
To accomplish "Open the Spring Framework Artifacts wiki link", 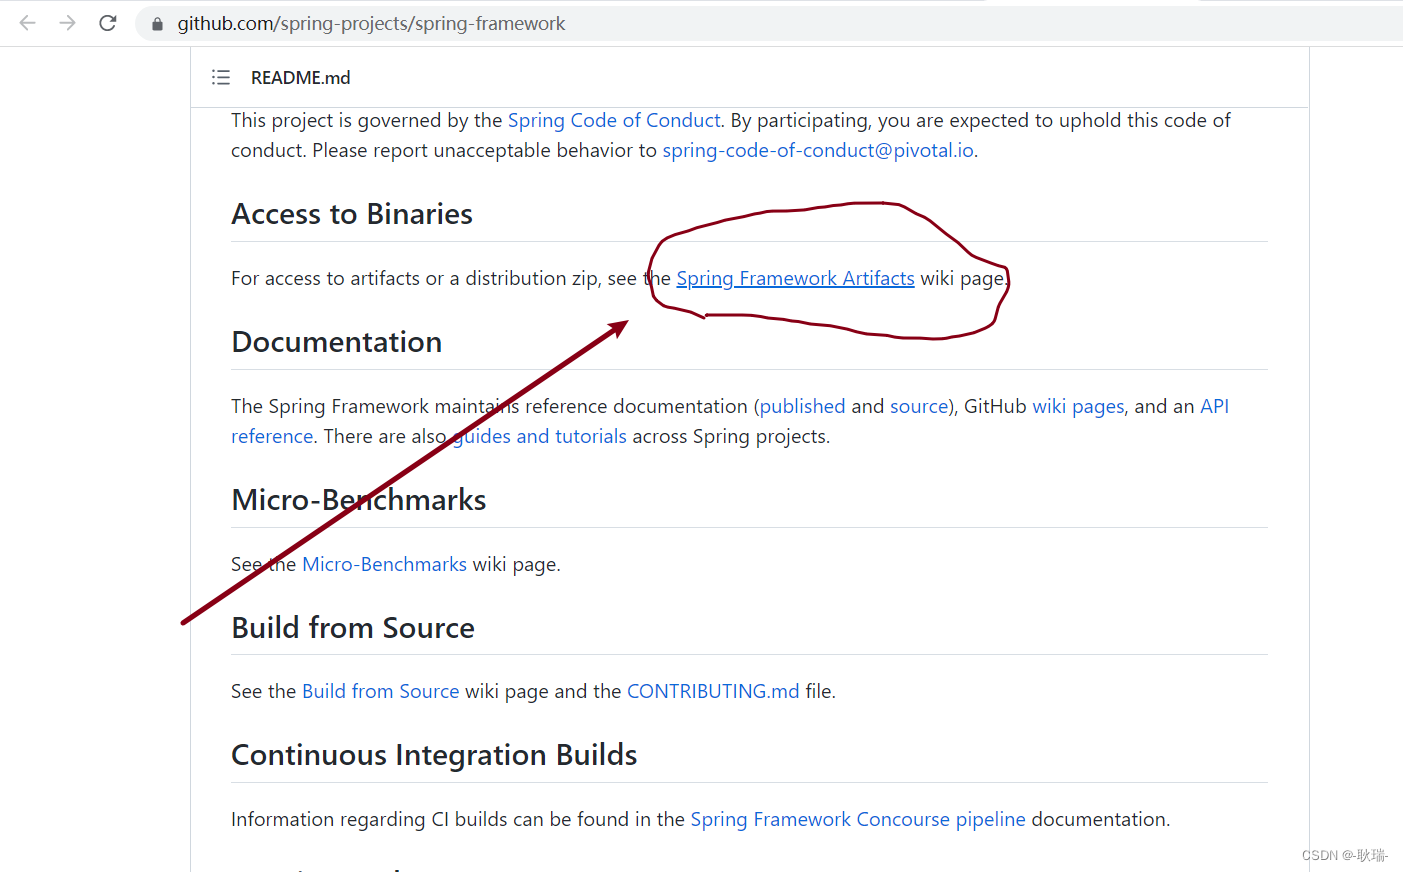I will 795,278.
